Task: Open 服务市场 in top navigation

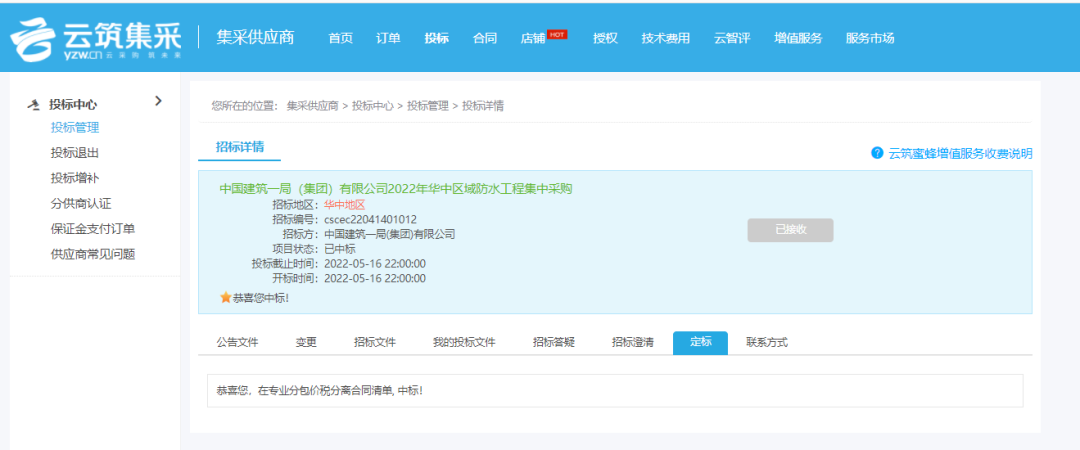Action: tap(870, 39)
